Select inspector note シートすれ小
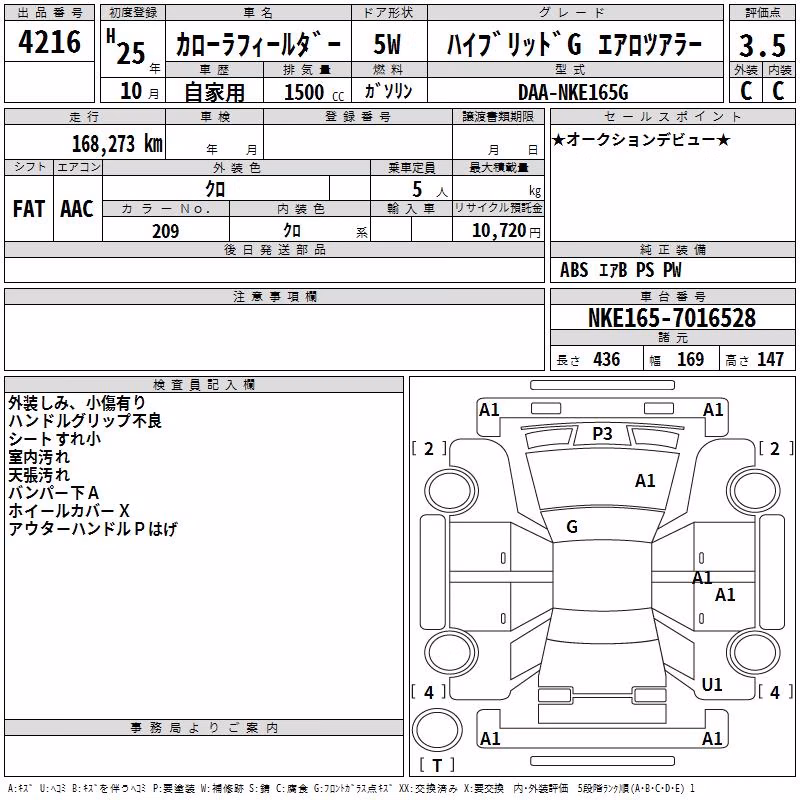800x800 pixels. point(55,439)
